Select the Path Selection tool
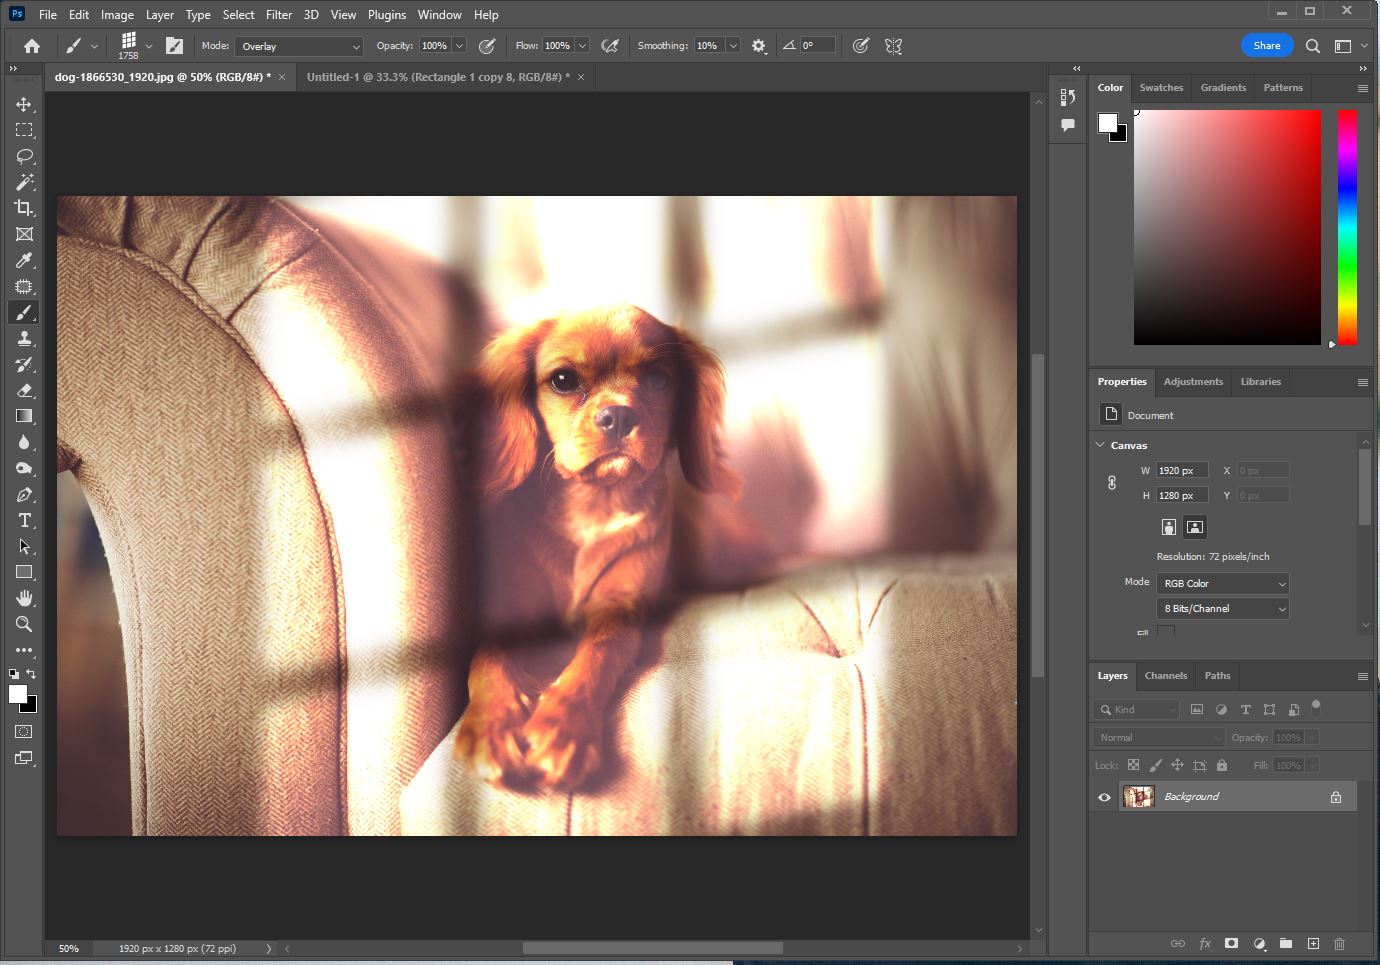The width and height of the screenshot is (1380, 965). click(24, 546)
